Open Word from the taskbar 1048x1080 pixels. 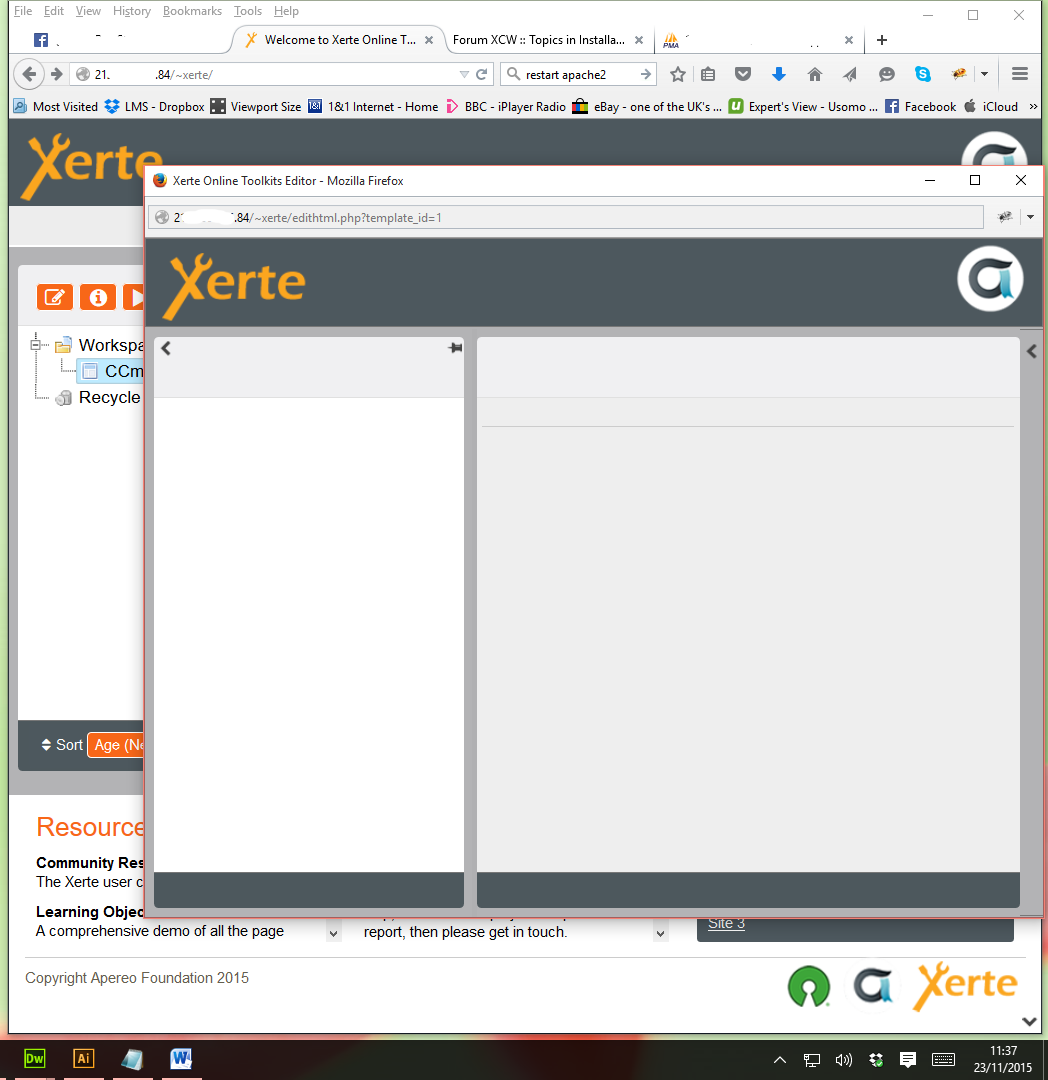(x=181, y=1059)
